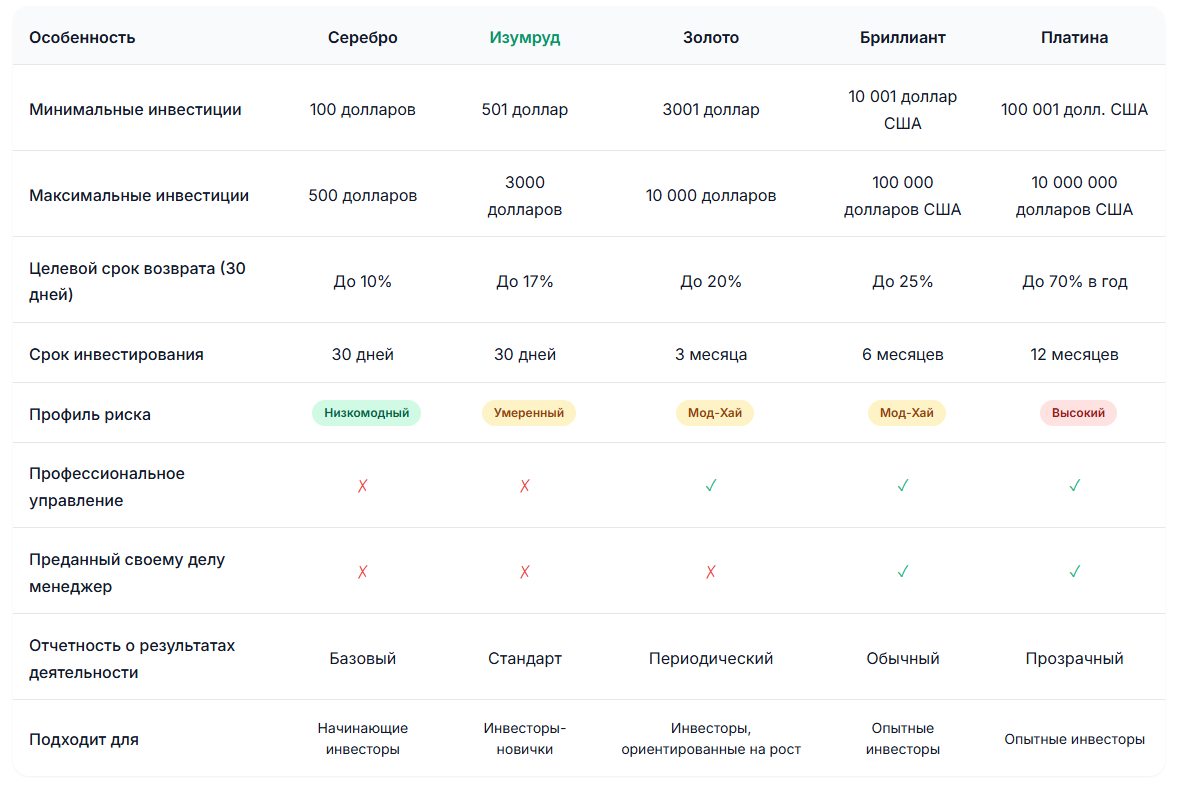The height and width of the screenshot is (786, 1188).
Task: Click green check for Золото professional management
Action: (711, 486)
